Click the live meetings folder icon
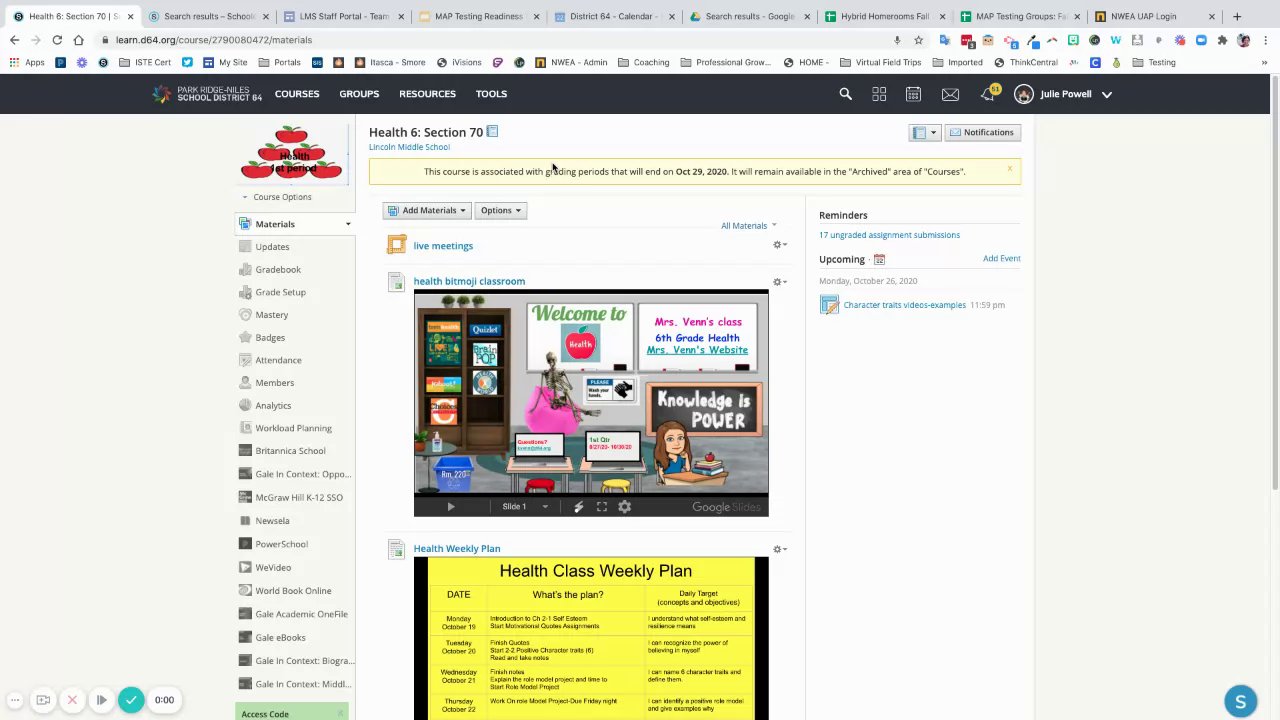Viewport: 1280px width, 720px height. click(x=397, y=245)
